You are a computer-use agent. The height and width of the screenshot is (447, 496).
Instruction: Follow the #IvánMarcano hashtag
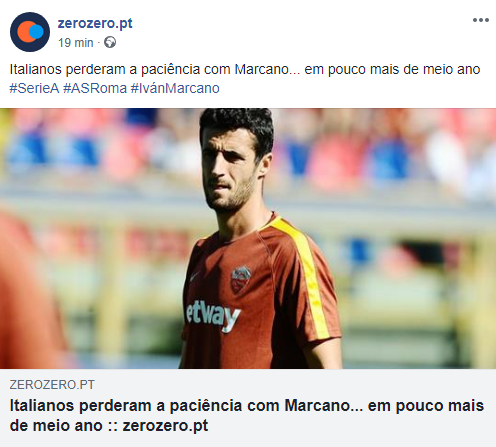(x=175, y=88)
